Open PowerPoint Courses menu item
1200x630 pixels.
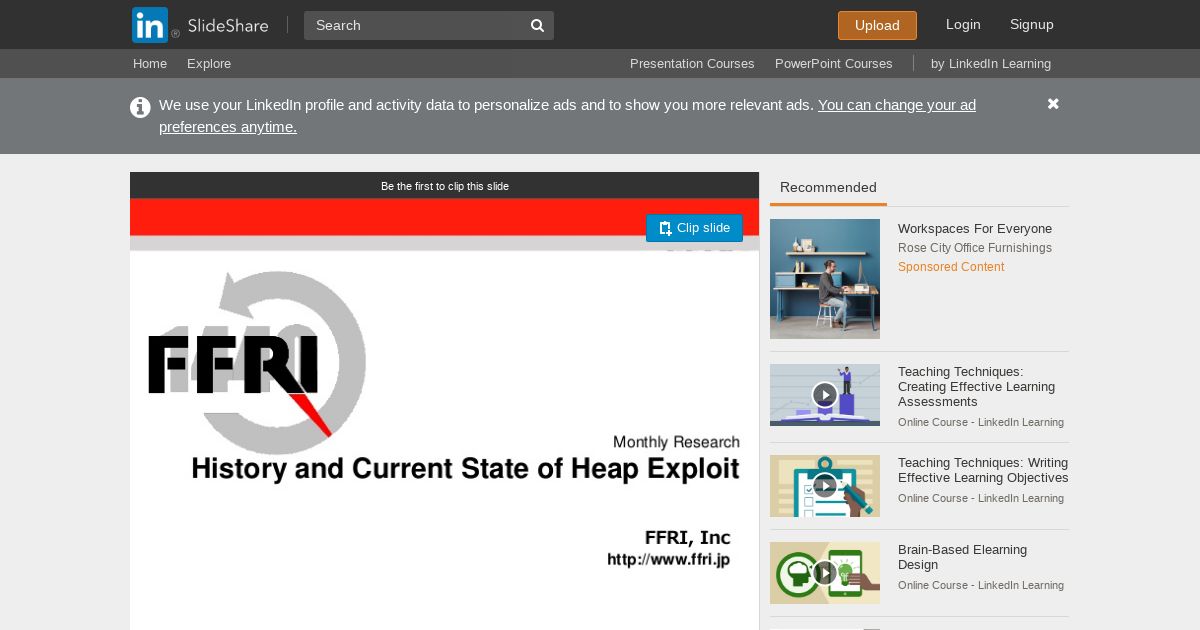coord(833,63)
